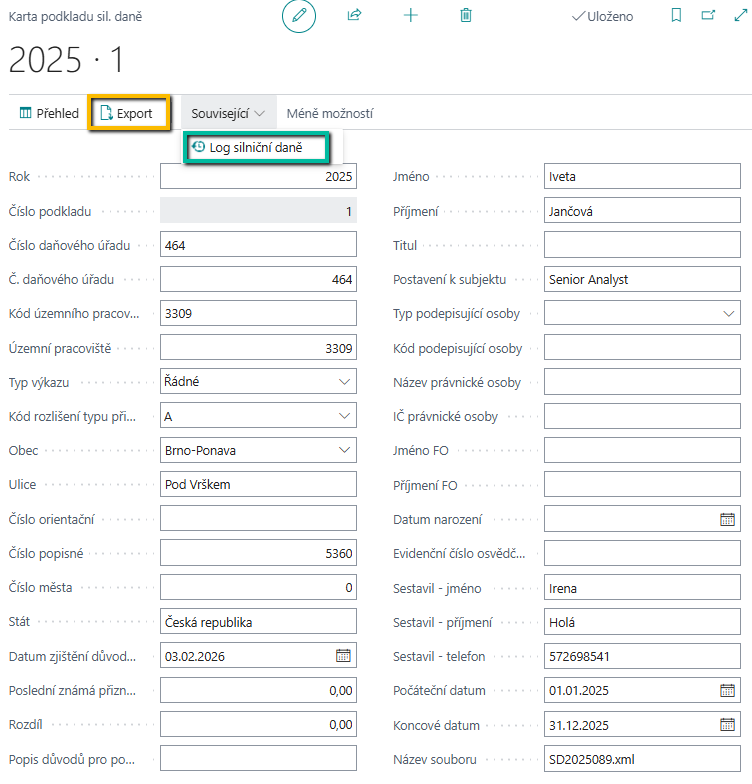Expand the Obec dropdown showing Brno-Ponava
Image resolution: width=752 pixels, height=784 pixels.
(x=344, y=450)
